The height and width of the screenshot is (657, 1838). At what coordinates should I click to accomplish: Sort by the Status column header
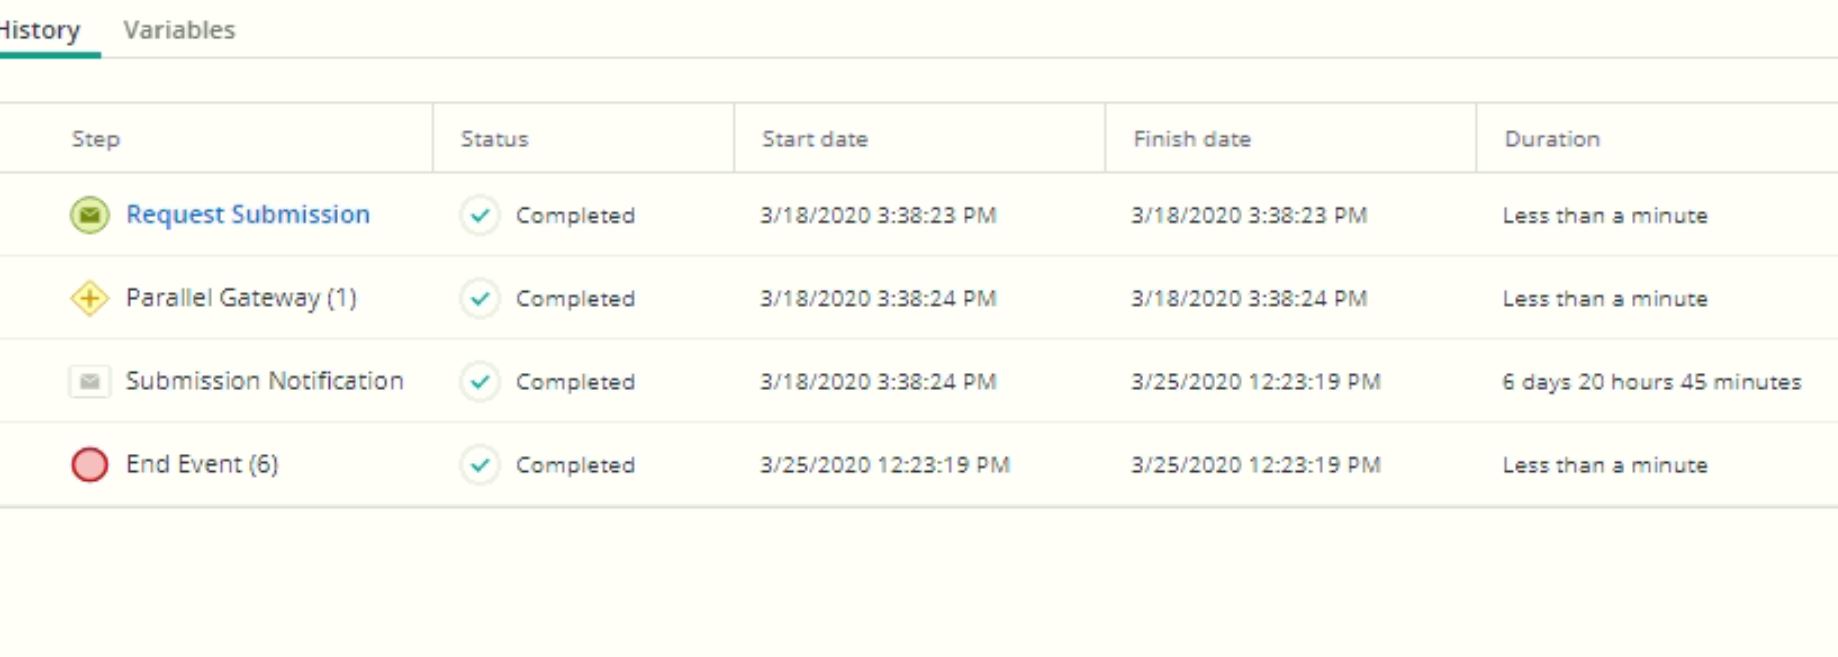coord(494,139)
